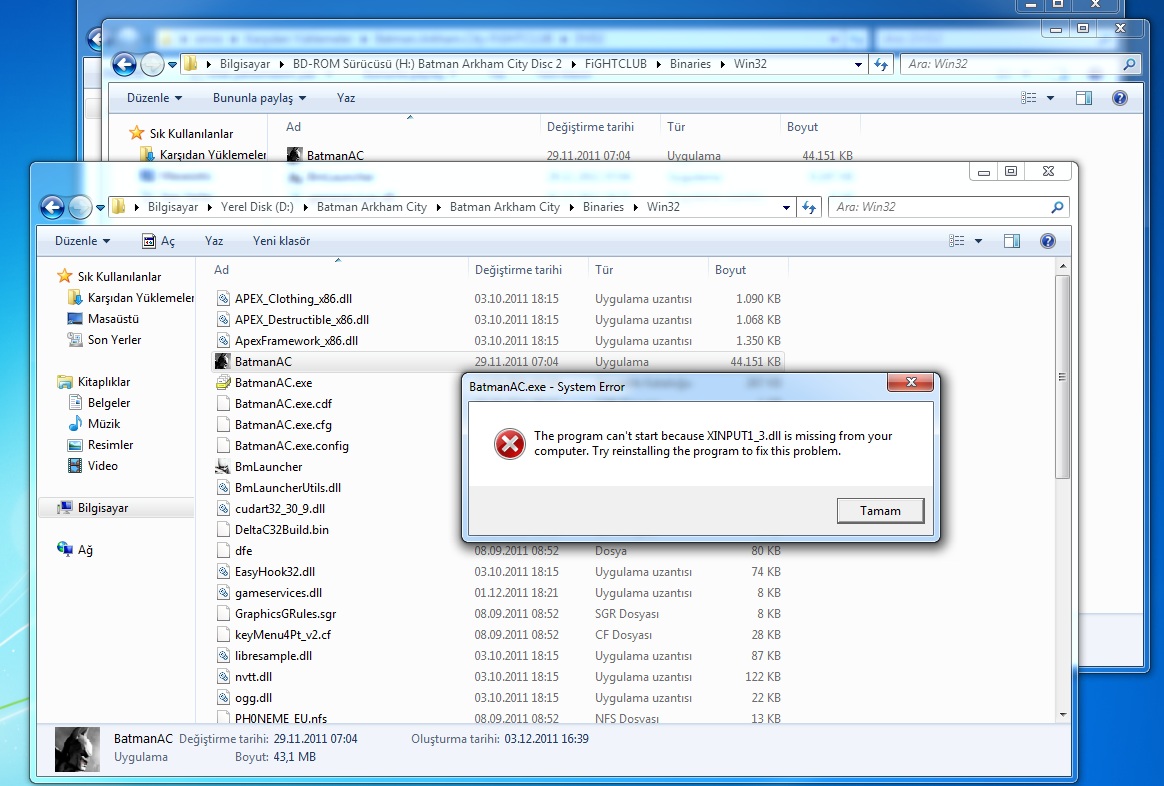
Task: Select BatmanAC application icon in file list
Action: click(223, 361)
